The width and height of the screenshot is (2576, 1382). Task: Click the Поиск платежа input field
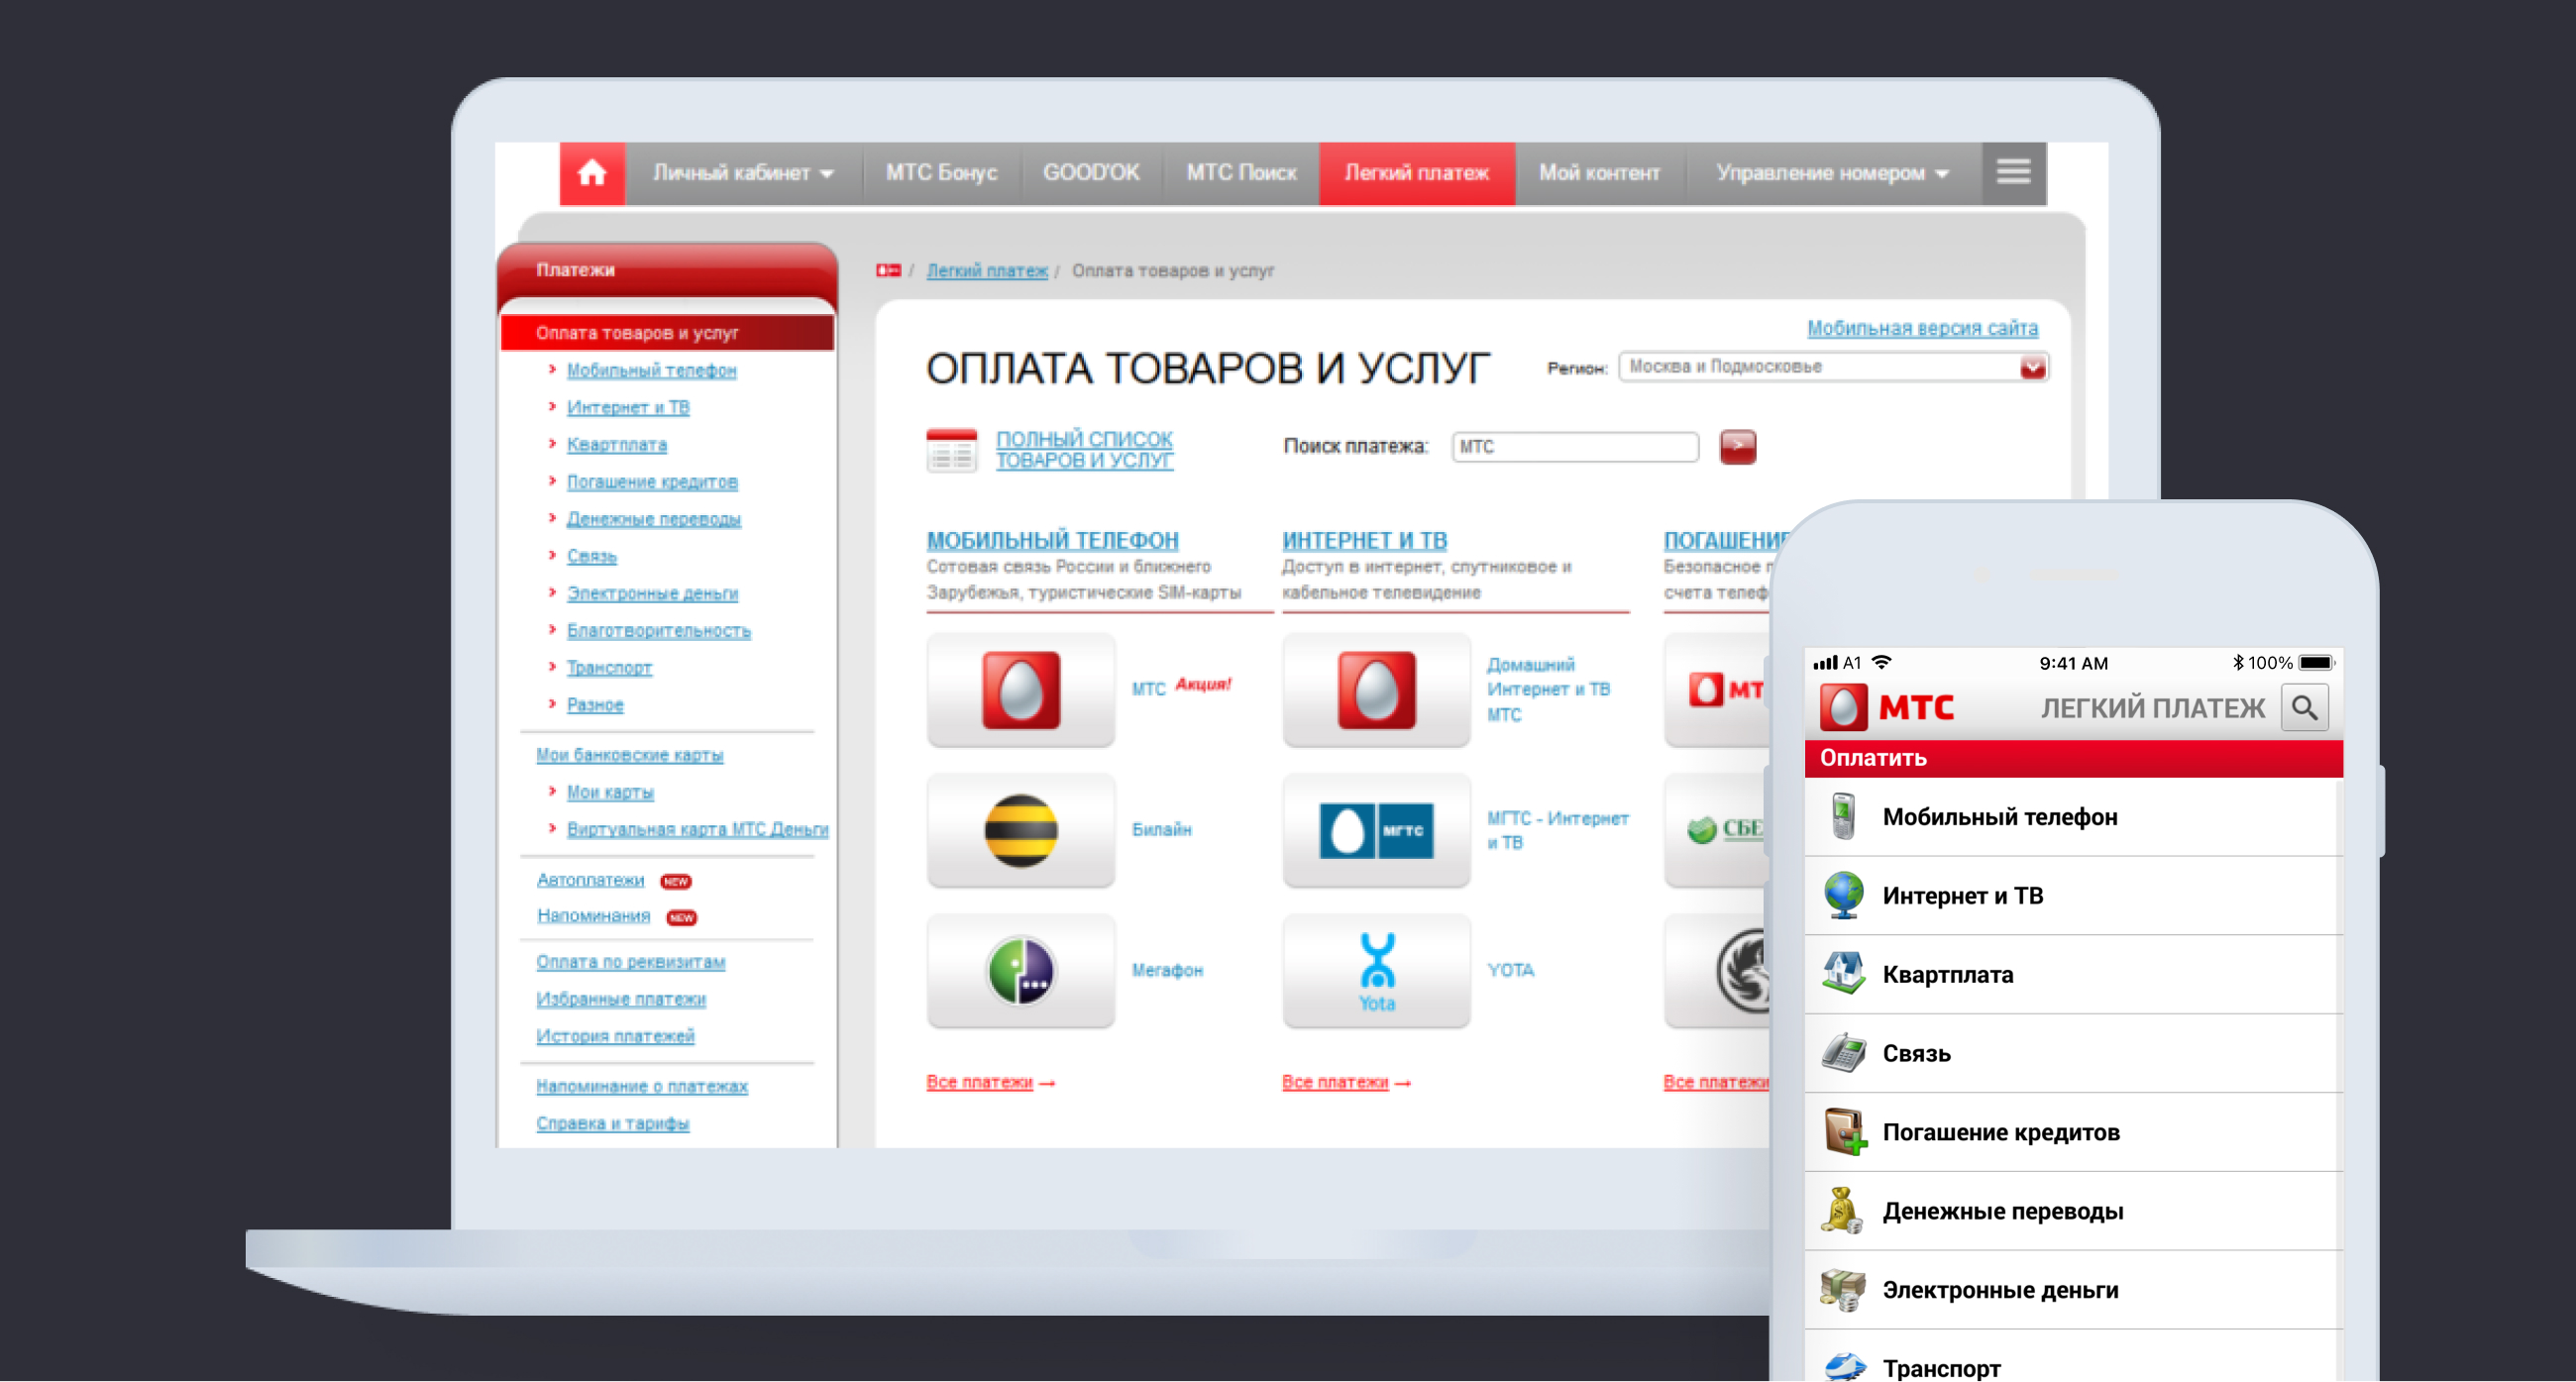1574,447
